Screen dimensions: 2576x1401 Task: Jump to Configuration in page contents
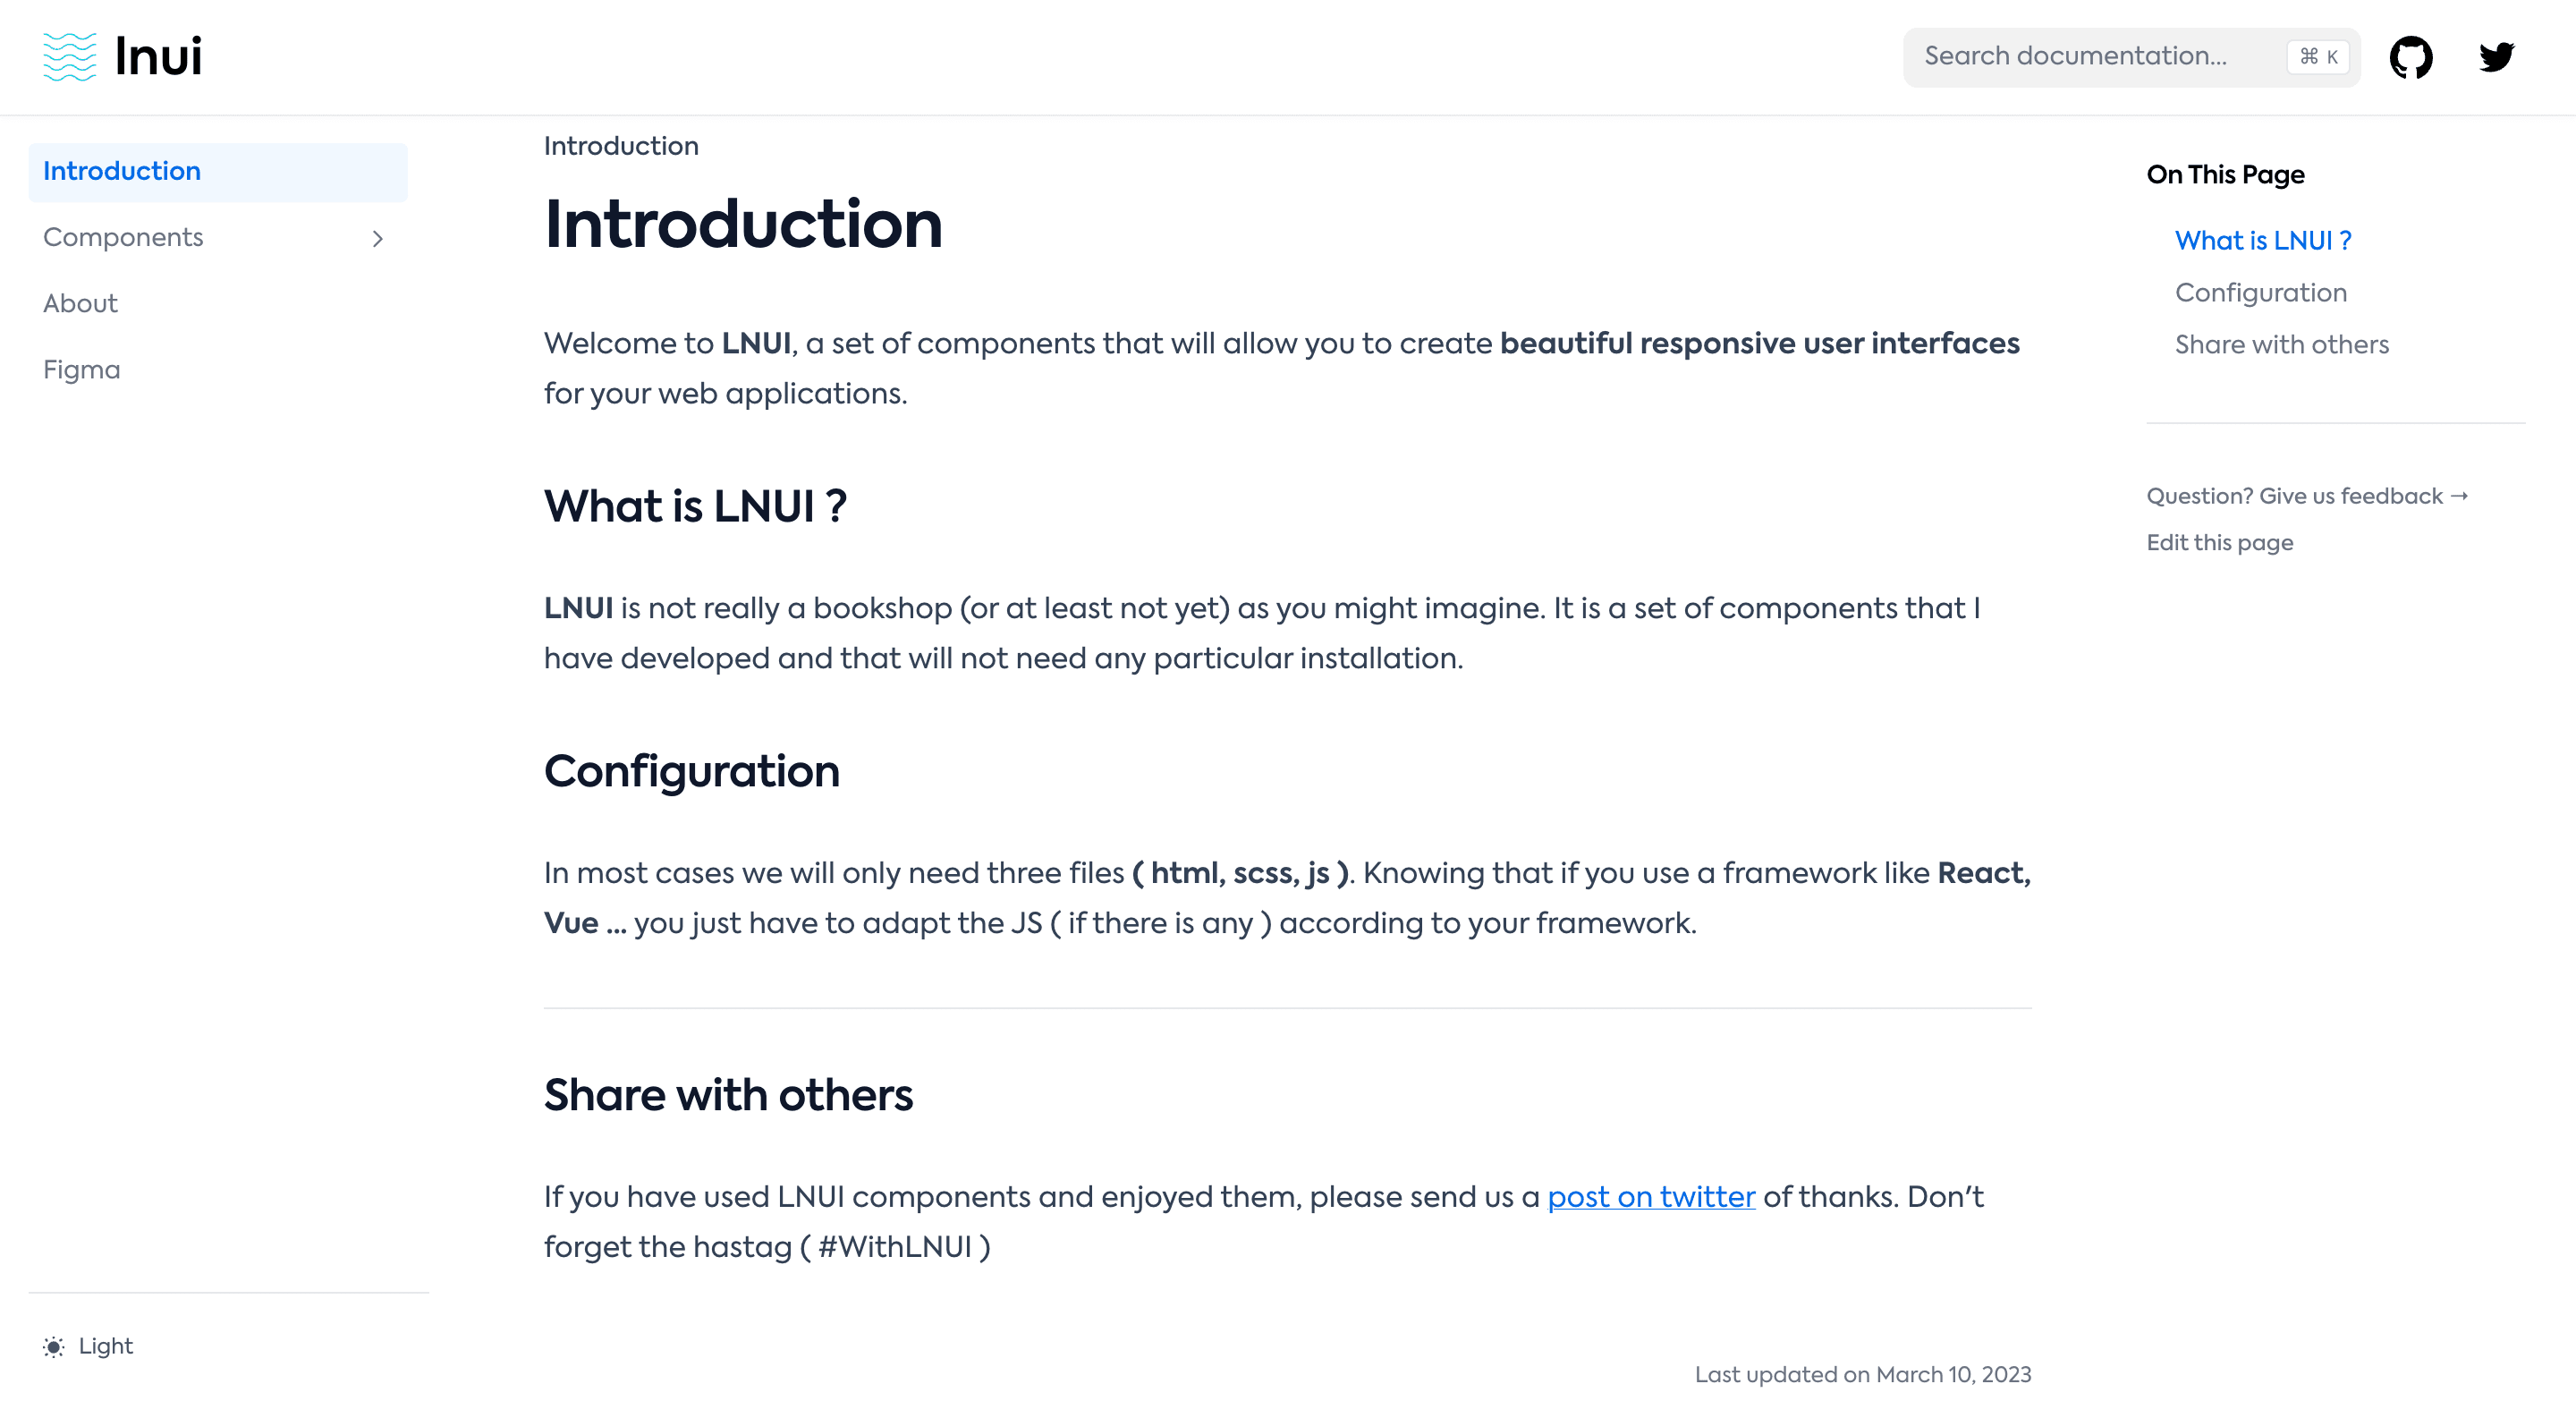(2260, 293)
